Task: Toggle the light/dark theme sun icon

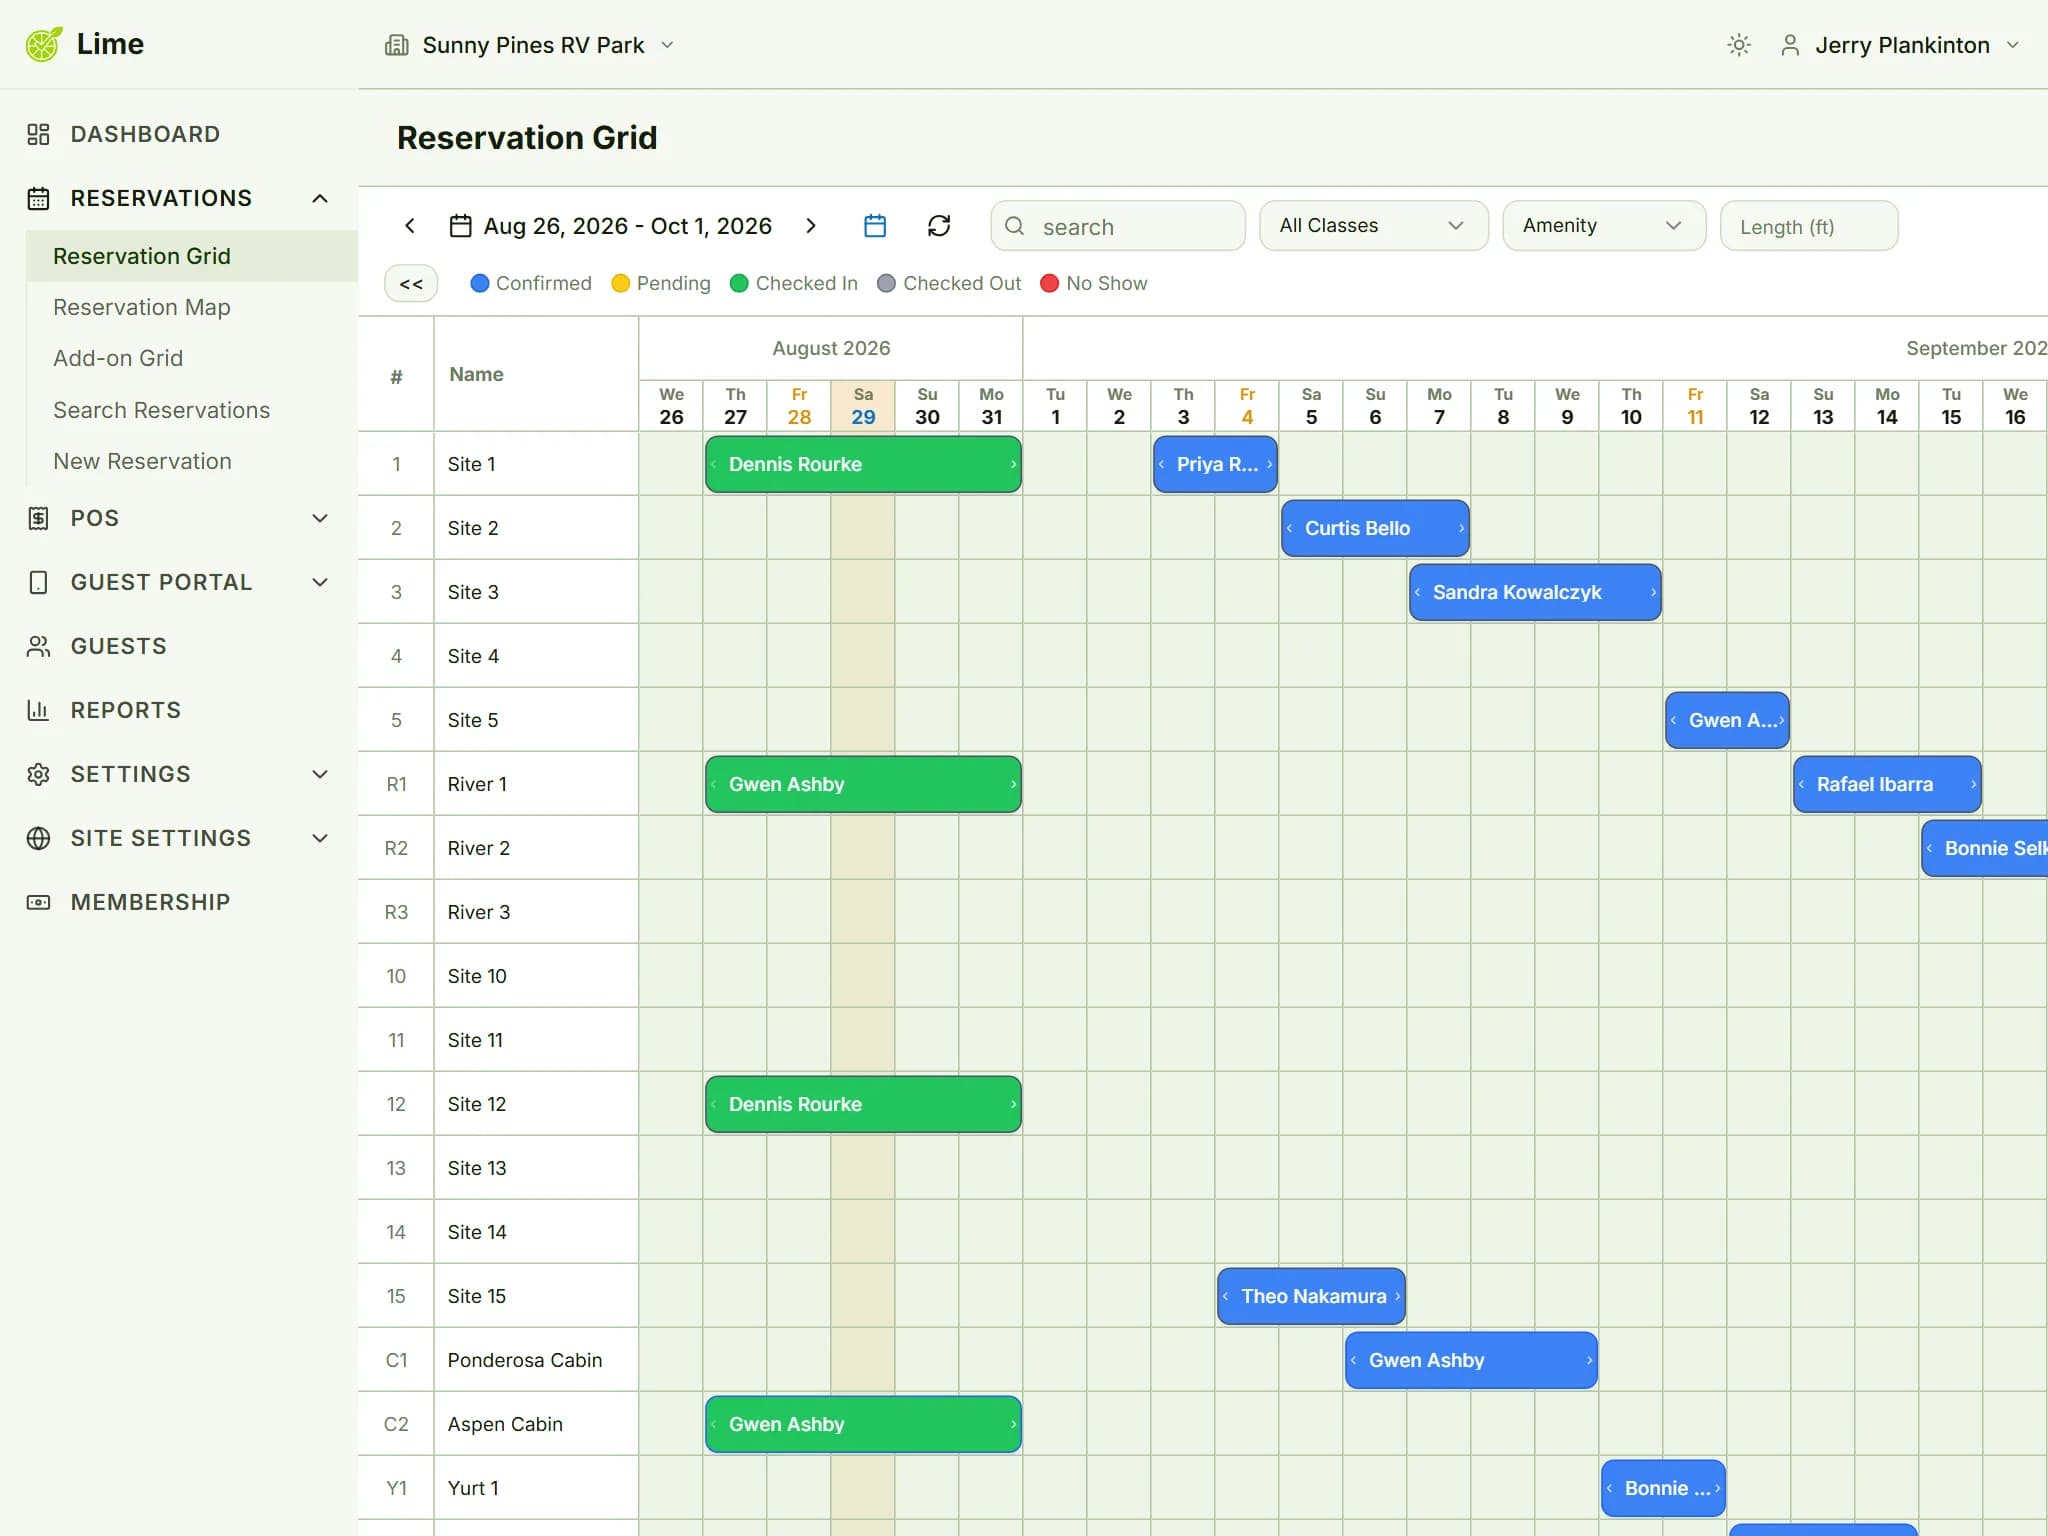Action: click(x=1739, y=45)
